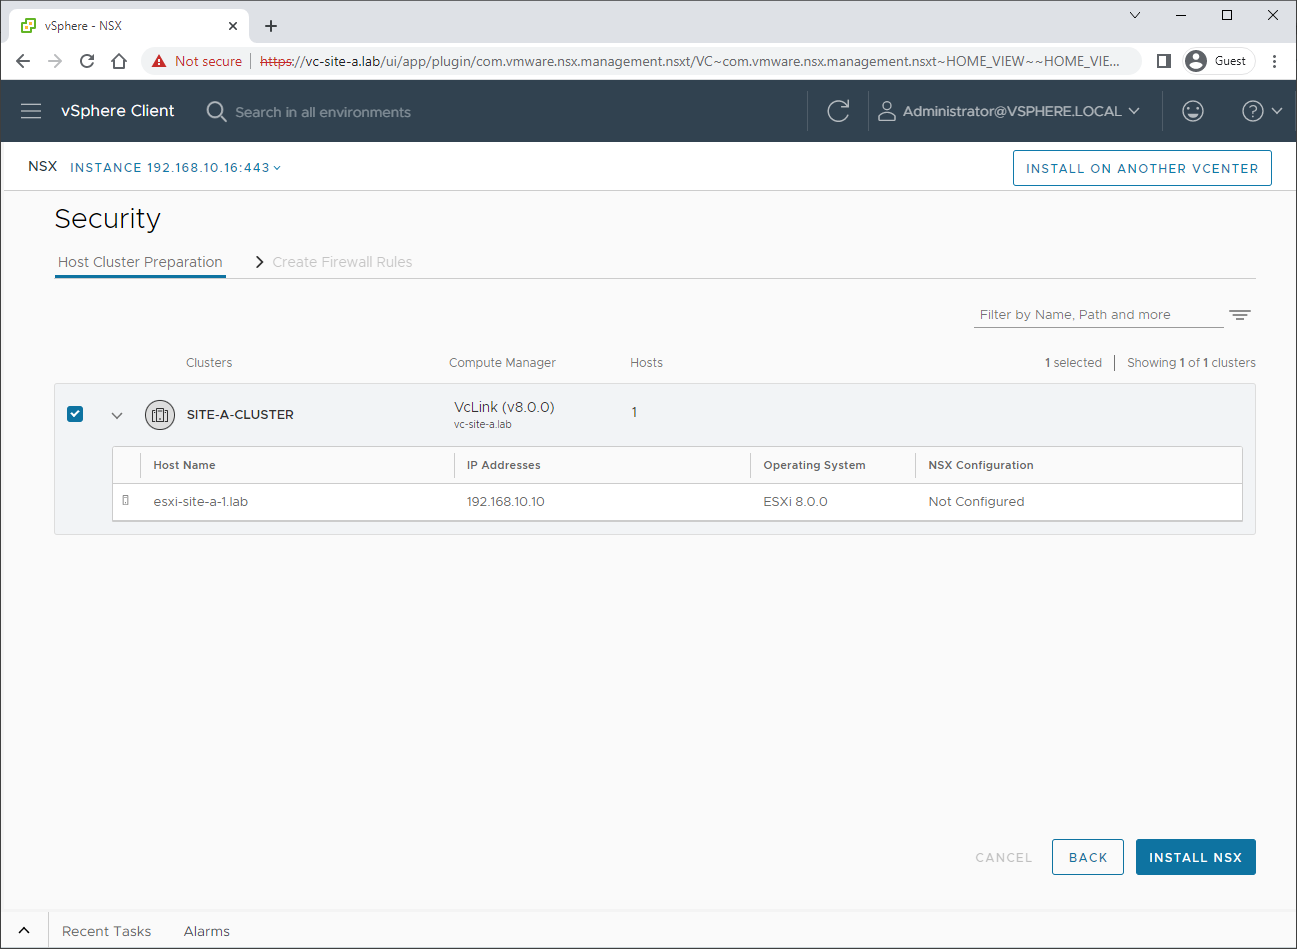Open the vSphere Client hamburger menu
This screenshot has height=949, width=1297.
[x=31, y=111]
